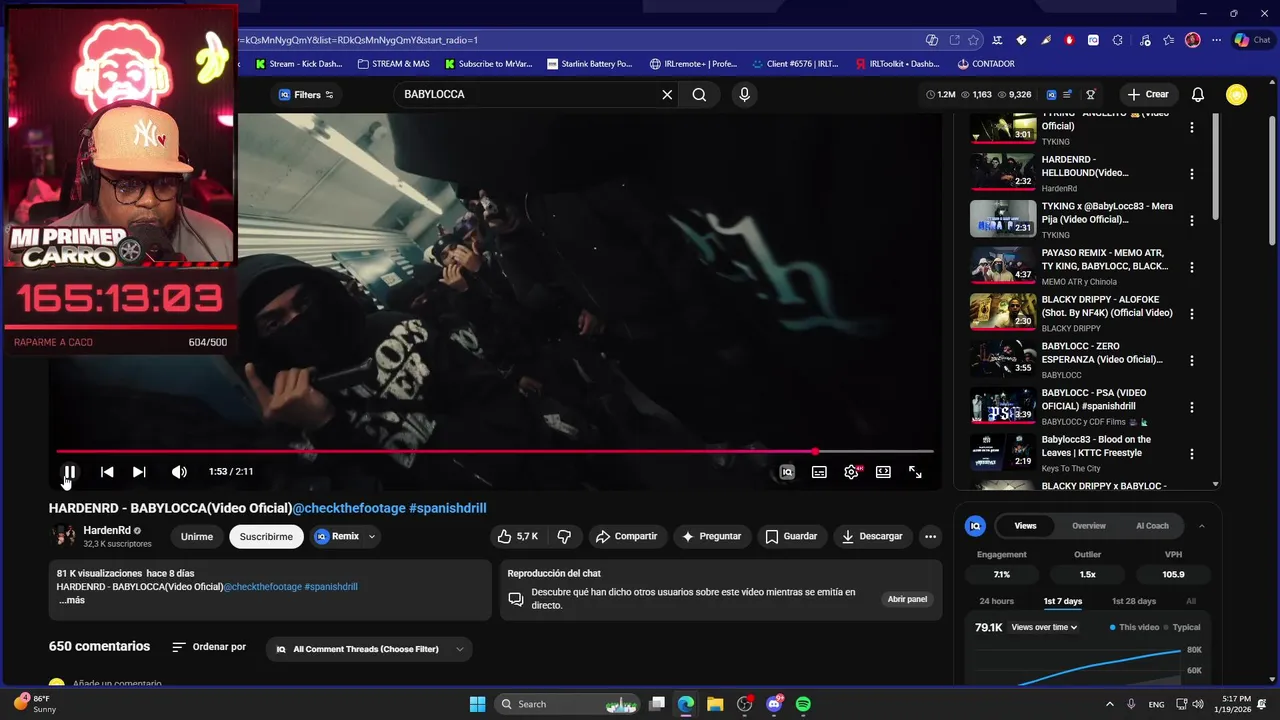Select the 1st 7 days range tab
This screenshot has width=1280, height=720.
coord(1062,601)
